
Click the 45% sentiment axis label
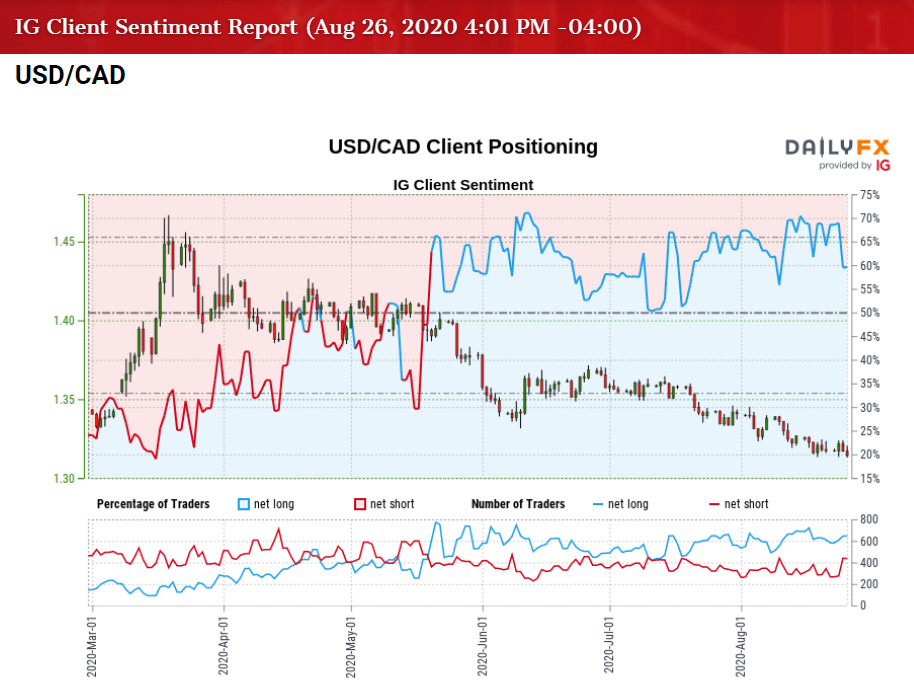tap(870, 337)
